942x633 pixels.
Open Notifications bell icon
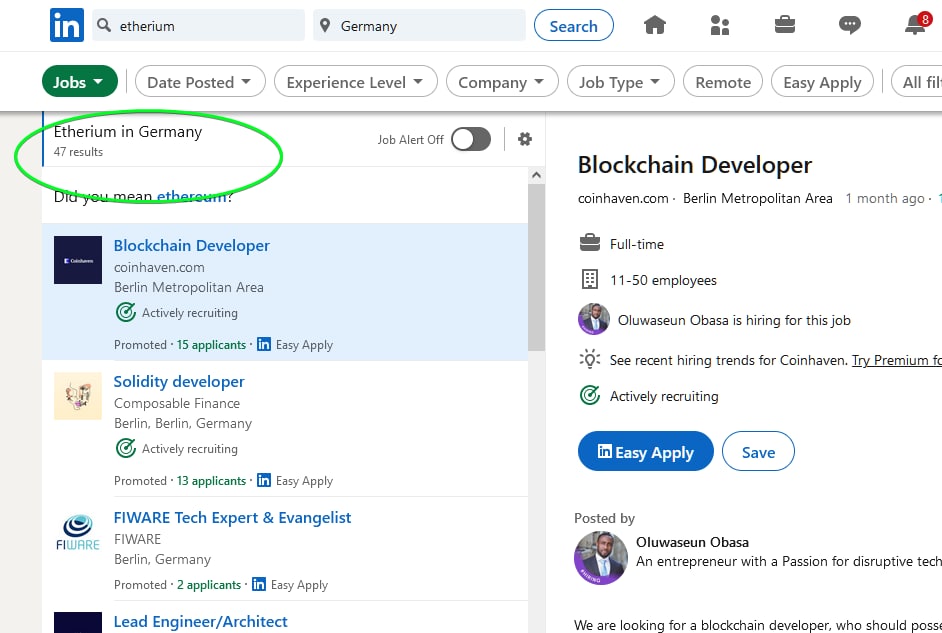point(916,25)
